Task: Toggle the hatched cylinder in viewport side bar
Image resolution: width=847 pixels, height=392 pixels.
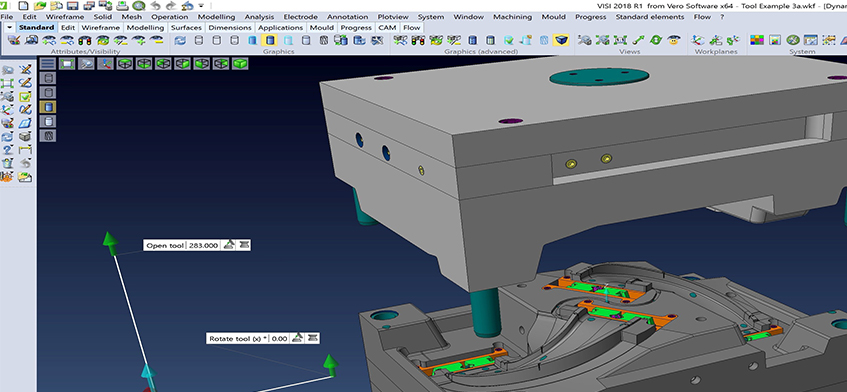Action: tap(48, 136)
